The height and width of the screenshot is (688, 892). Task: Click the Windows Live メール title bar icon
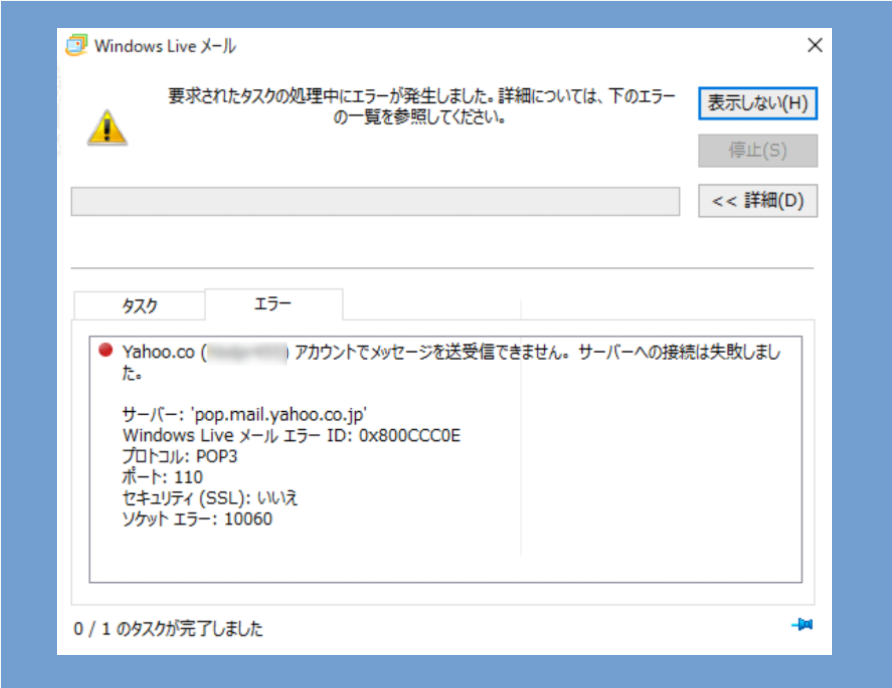click(x=77, y=46)
